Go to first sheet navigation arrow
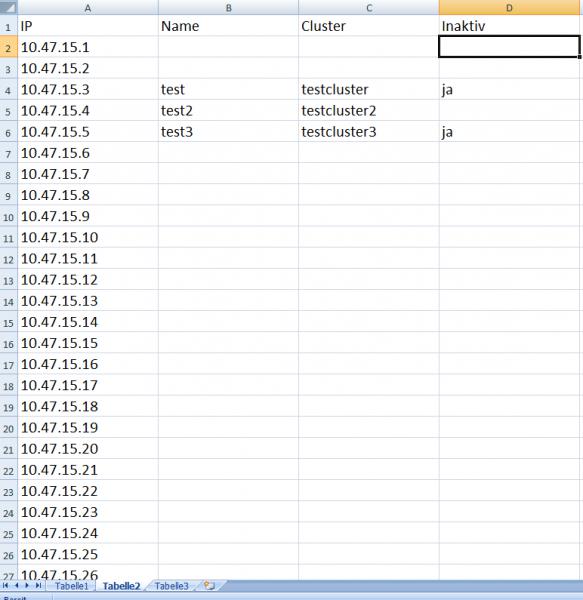 pos(5,585)
